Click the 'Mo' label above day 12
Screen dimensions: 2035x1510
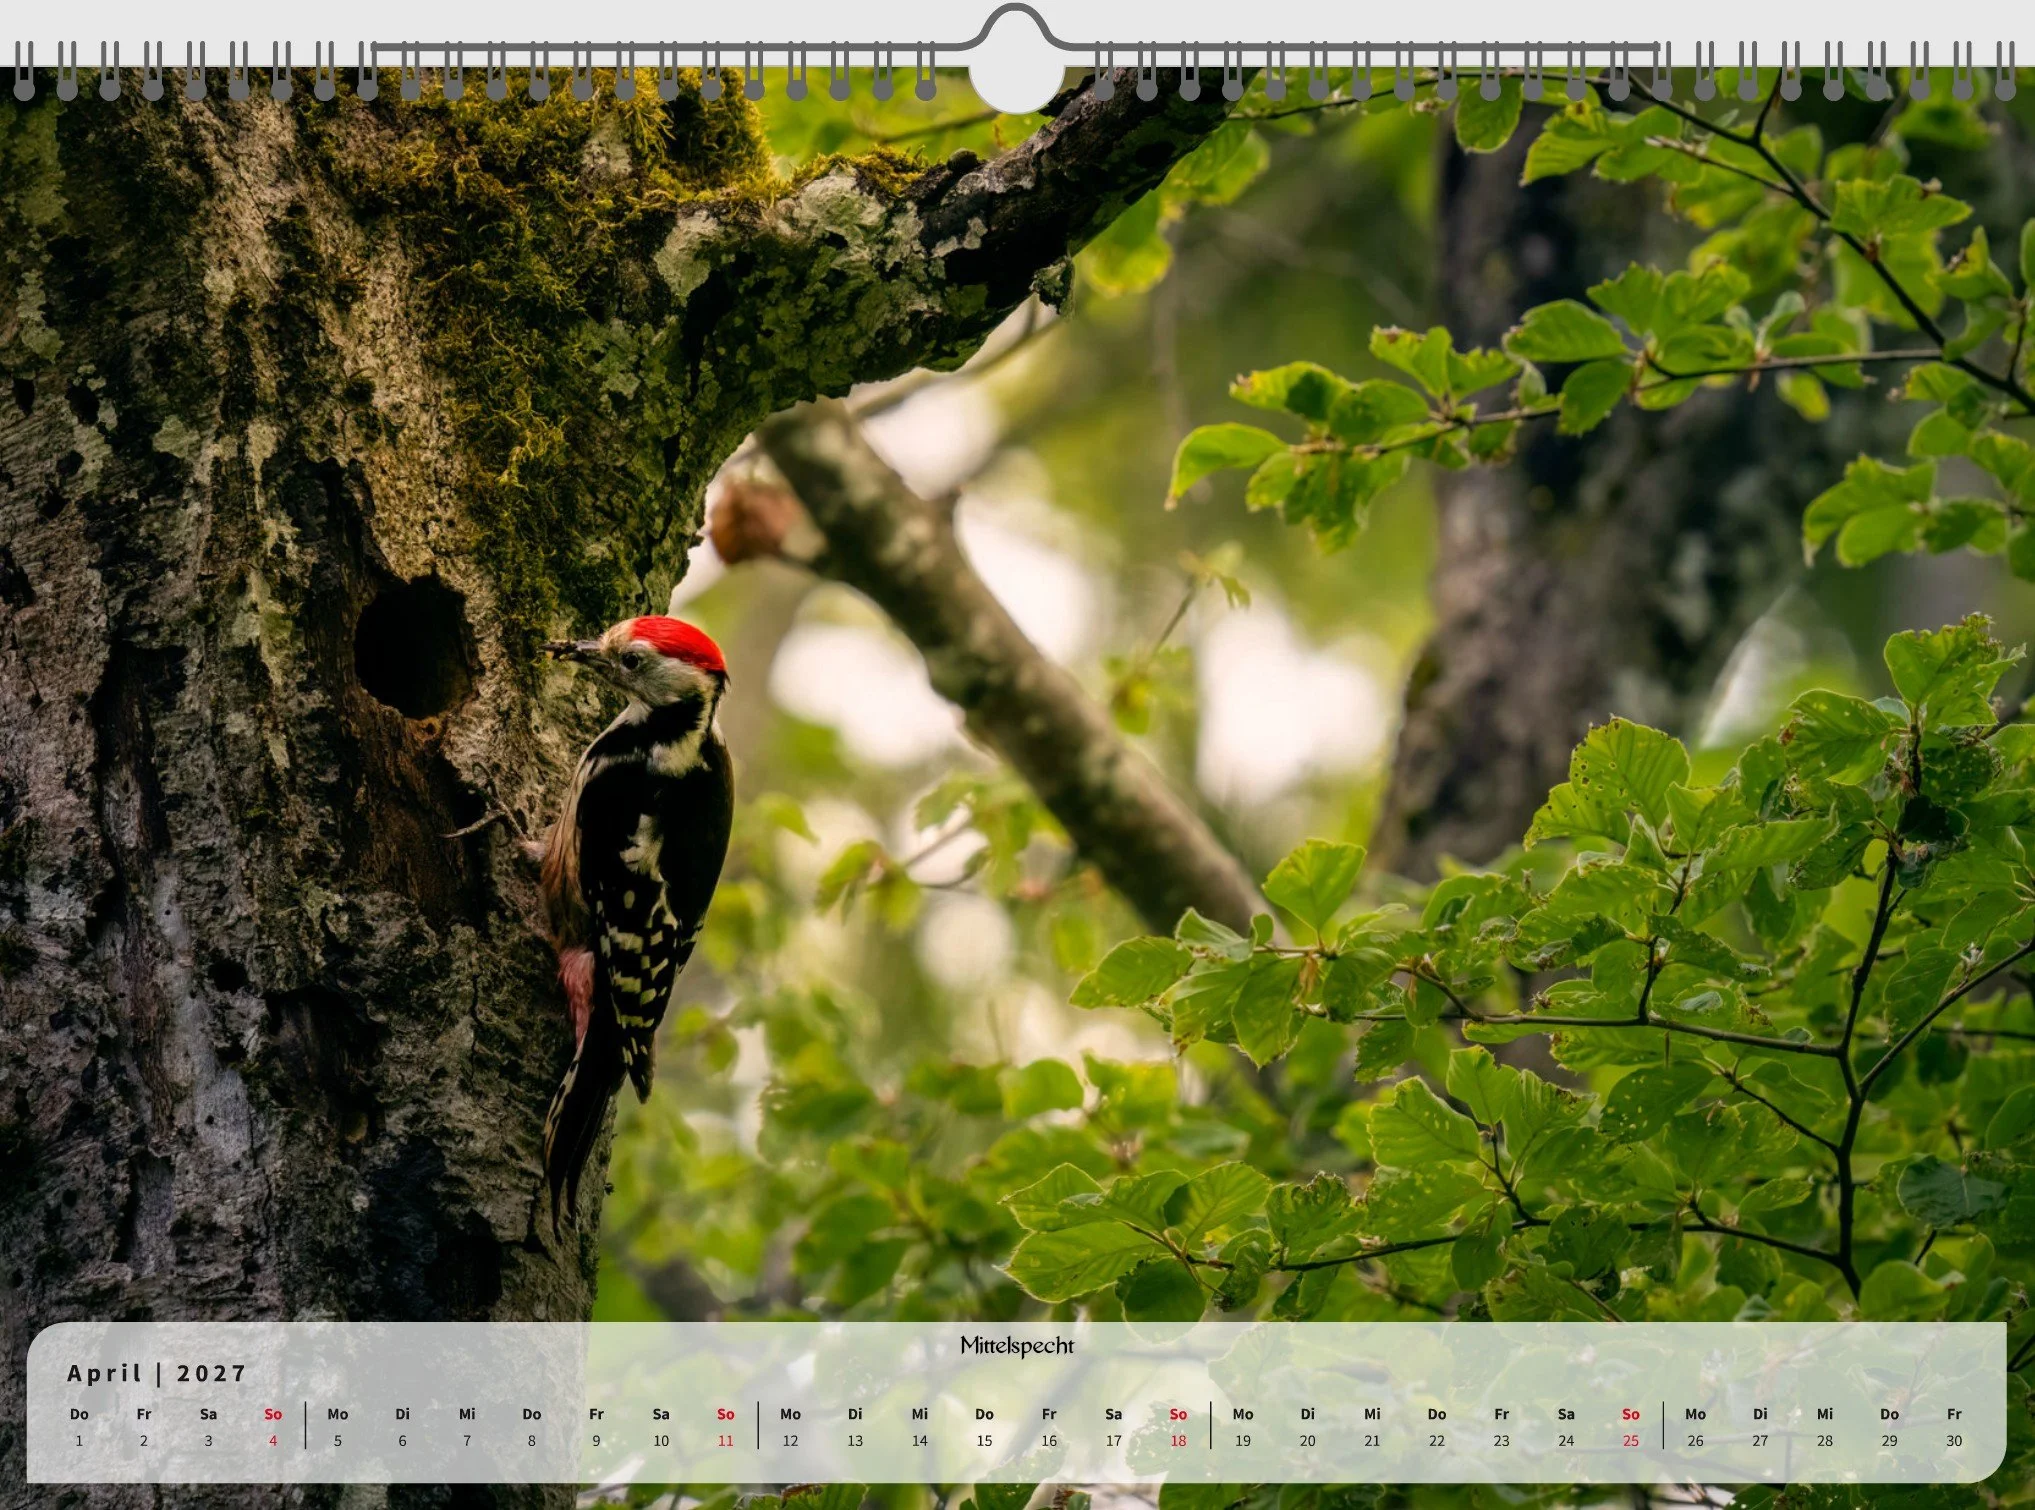click(x=790, y=1414)
